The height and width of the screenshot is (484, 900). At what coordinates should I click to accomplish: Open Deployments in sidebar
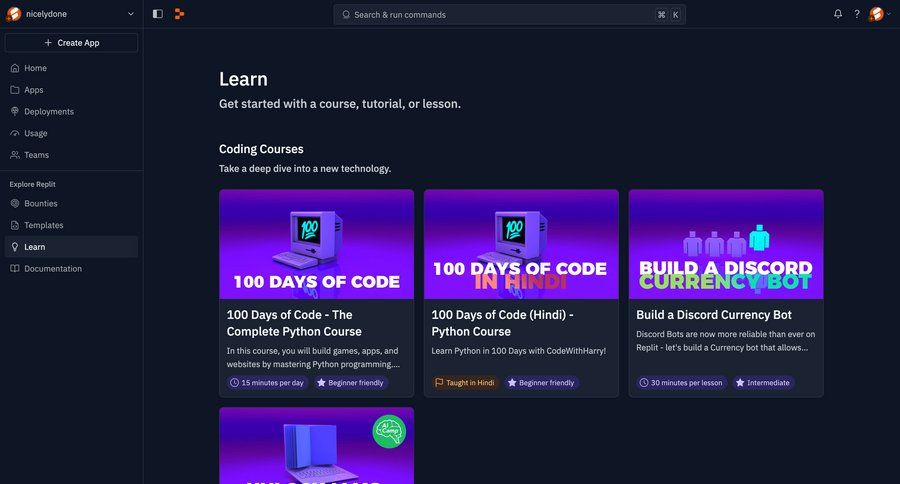[71, 111]
